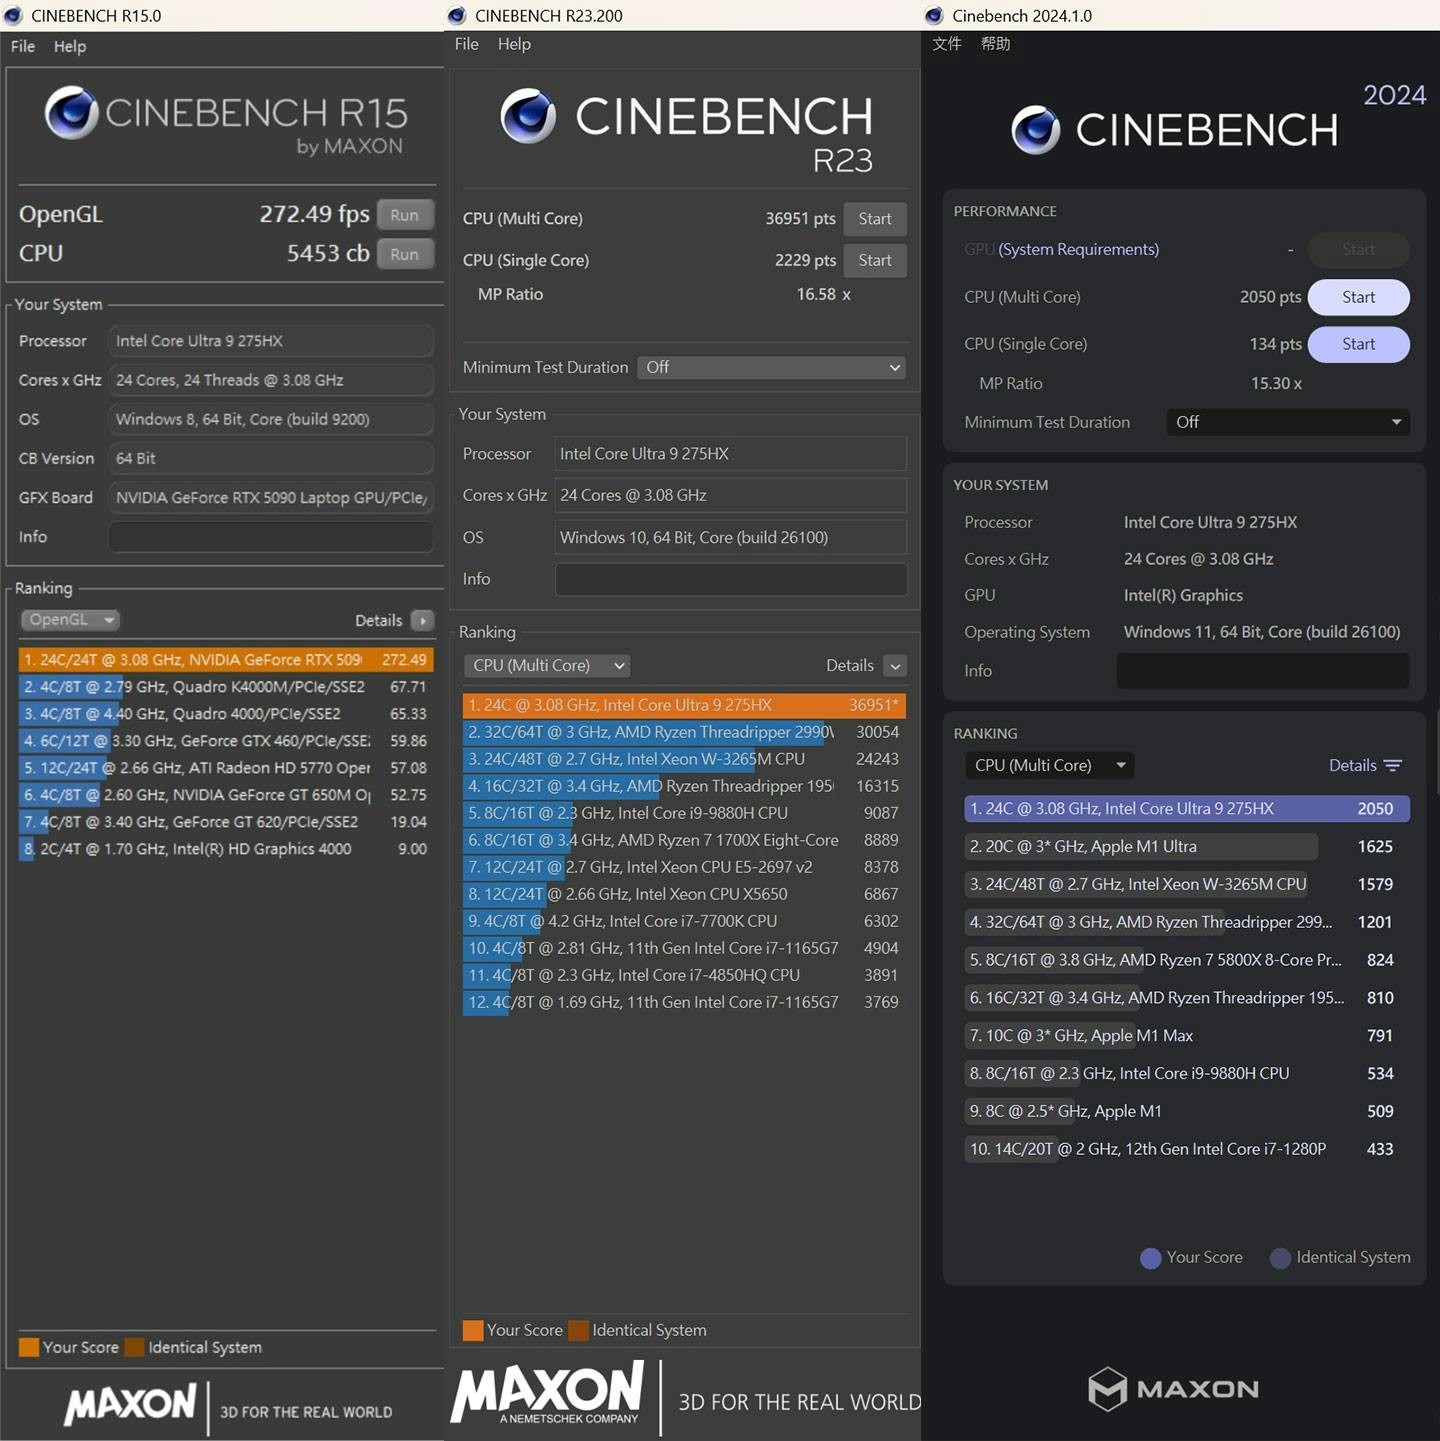Start CPU (Multi Core) test in Cinebench 2024
This screenshot has width=1440, height=1441.
[x=1357, y=298]
